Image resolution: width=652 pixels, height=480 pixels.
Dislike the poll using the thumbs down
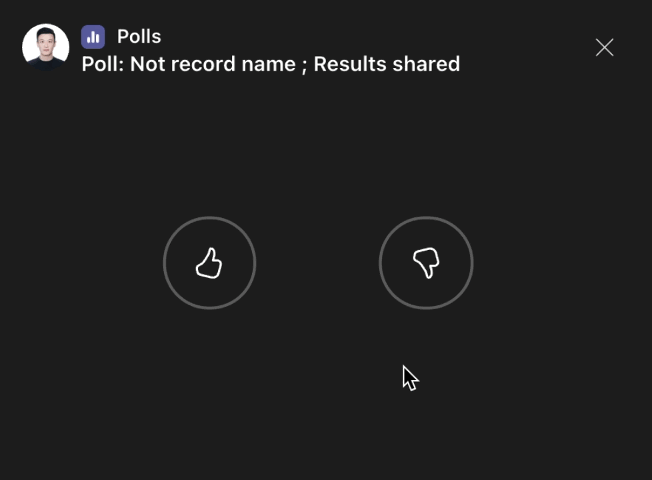pos(426,263)
